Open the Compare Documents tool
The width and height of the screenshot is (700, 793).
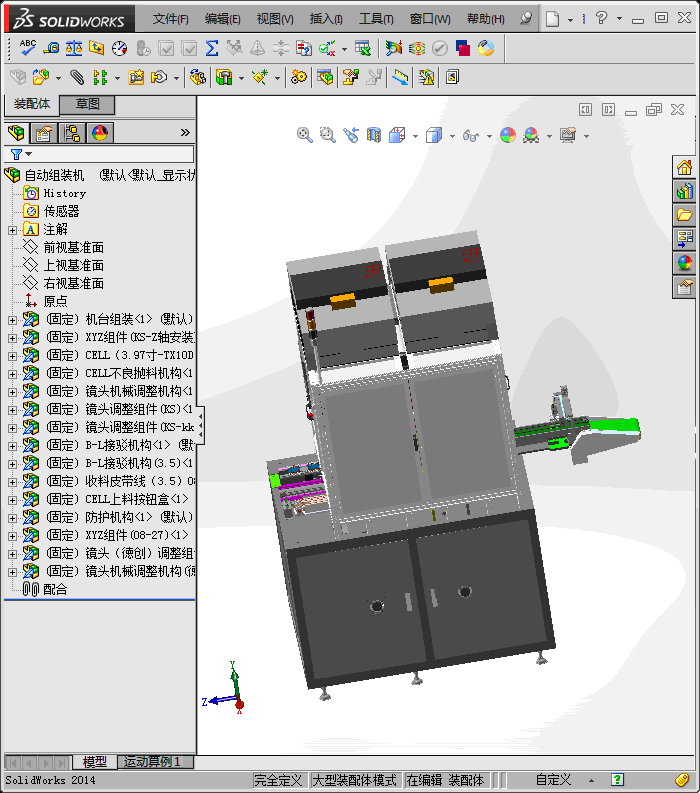coord(303,48)
